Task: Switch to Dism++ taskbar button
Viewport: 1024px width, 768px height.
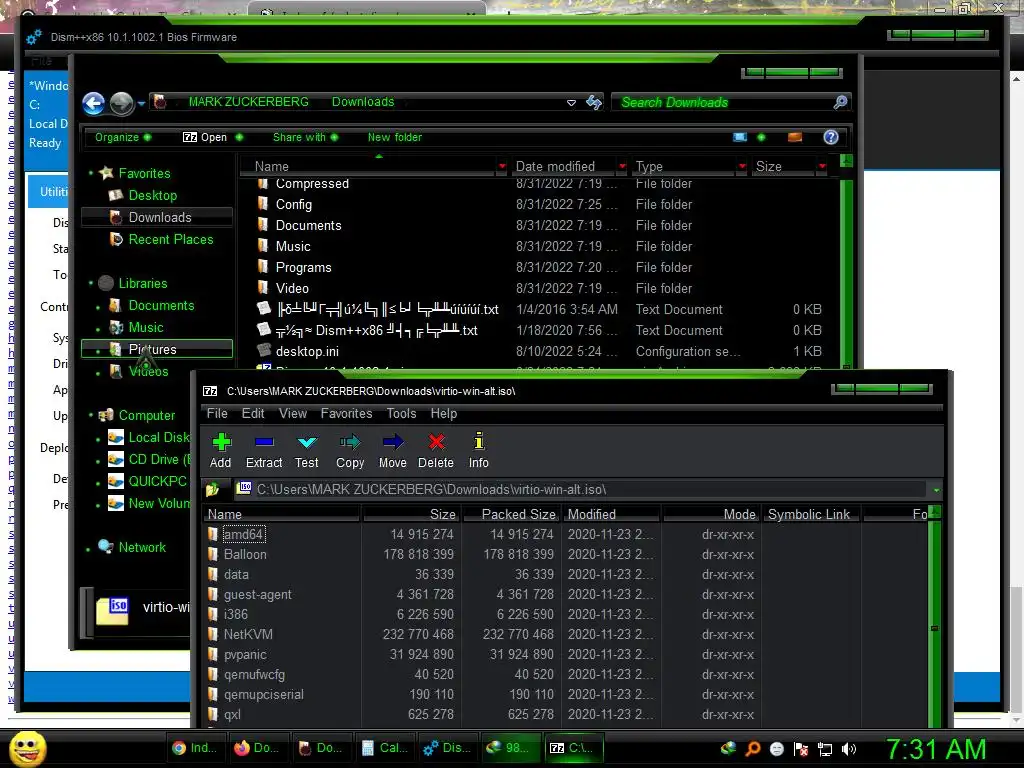Action: pyautogui.click(x=447, y=748)
